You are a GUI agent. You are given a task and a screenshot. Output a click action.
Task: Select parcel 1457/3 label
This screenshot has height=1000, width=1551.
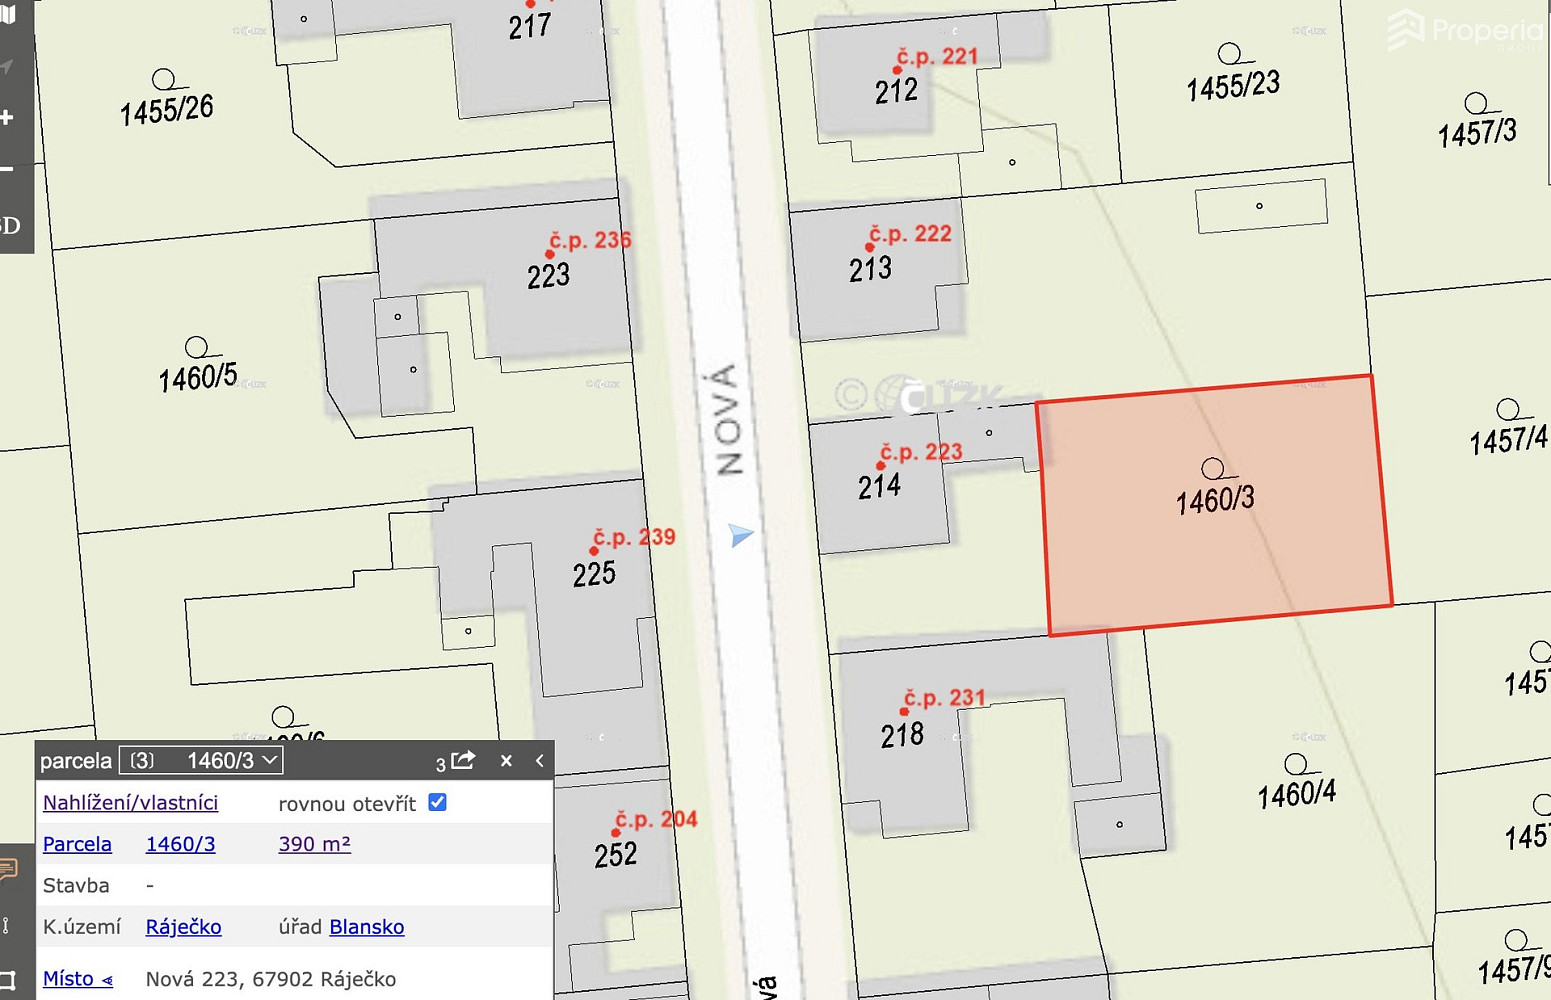(1477, 133)
